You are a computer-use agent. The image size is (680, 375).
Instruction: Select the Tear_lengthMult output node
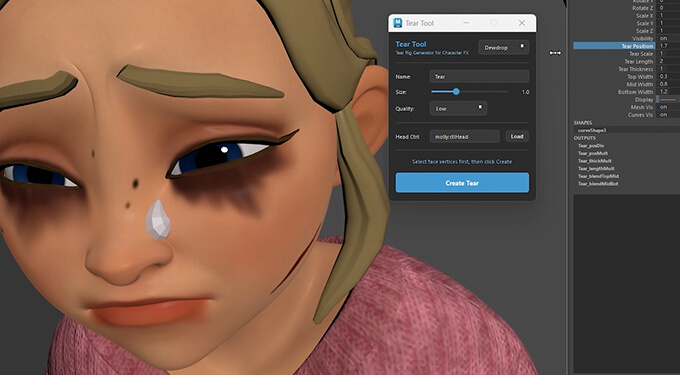coord(596,168)
